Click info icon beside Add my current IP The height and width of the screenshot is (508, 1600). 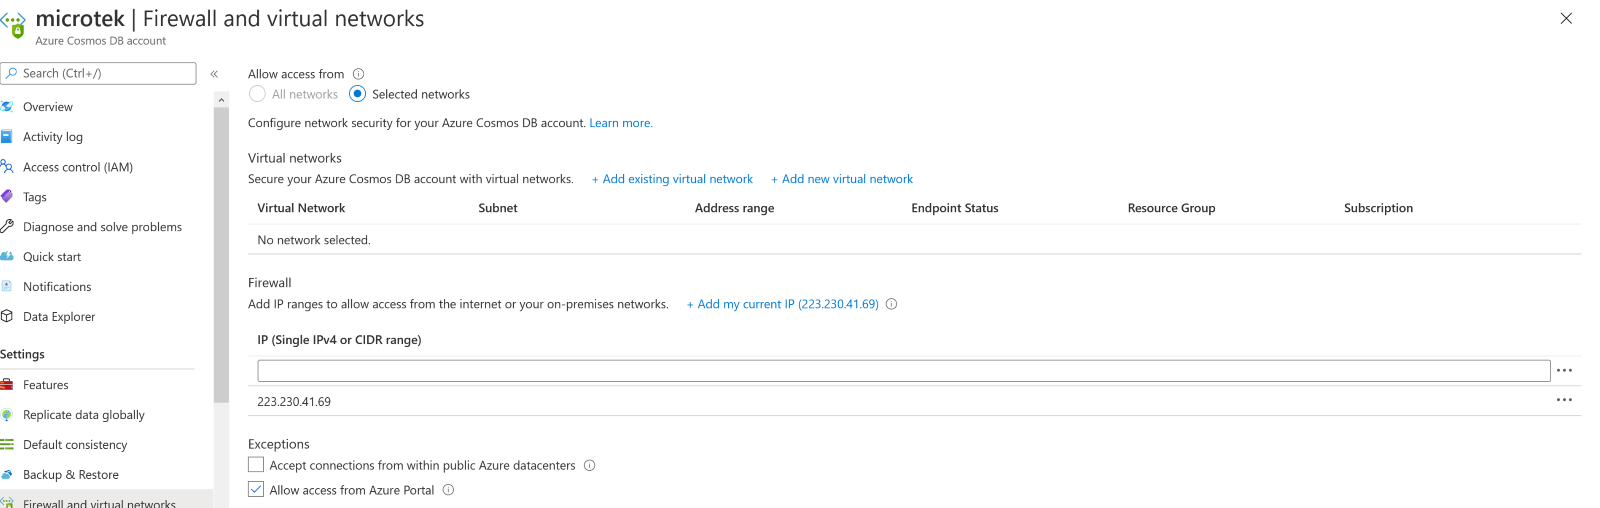892,304
